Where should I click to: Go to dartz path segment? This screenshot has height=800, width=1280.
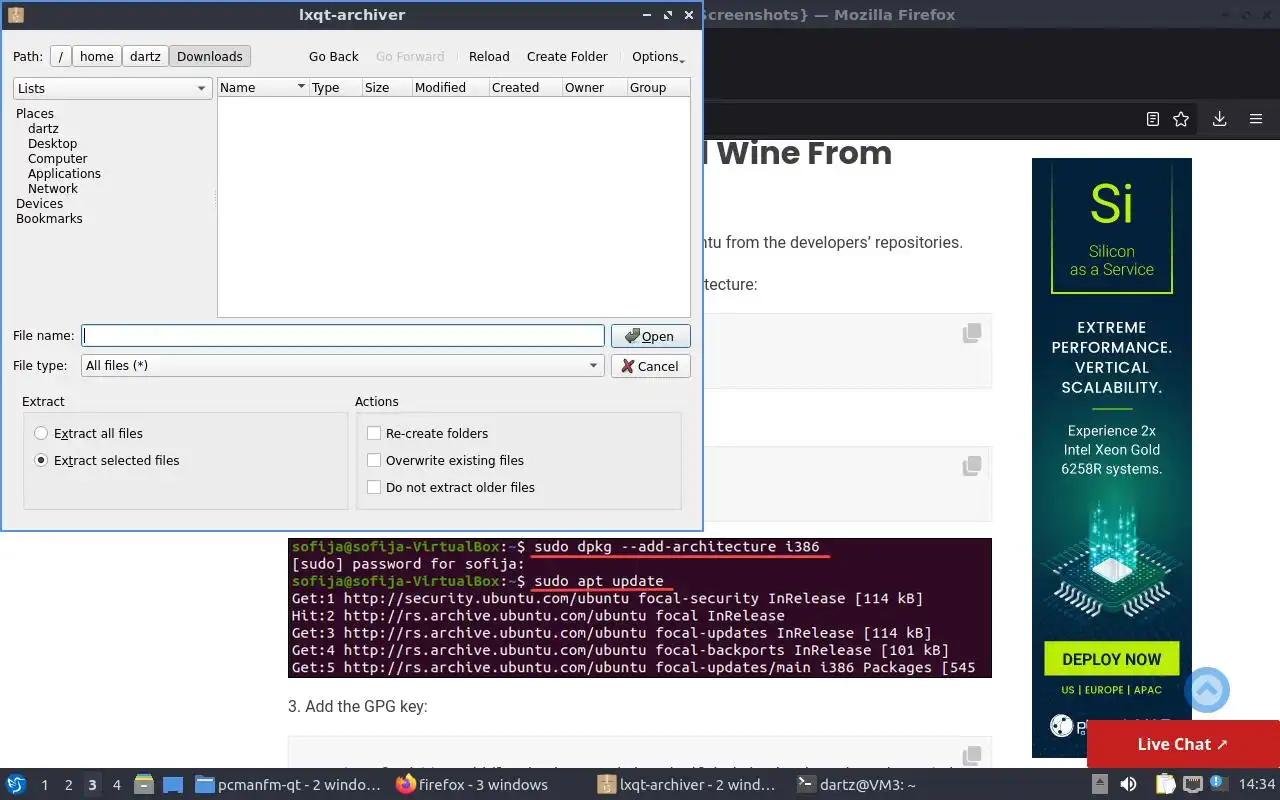coord(145,57)
